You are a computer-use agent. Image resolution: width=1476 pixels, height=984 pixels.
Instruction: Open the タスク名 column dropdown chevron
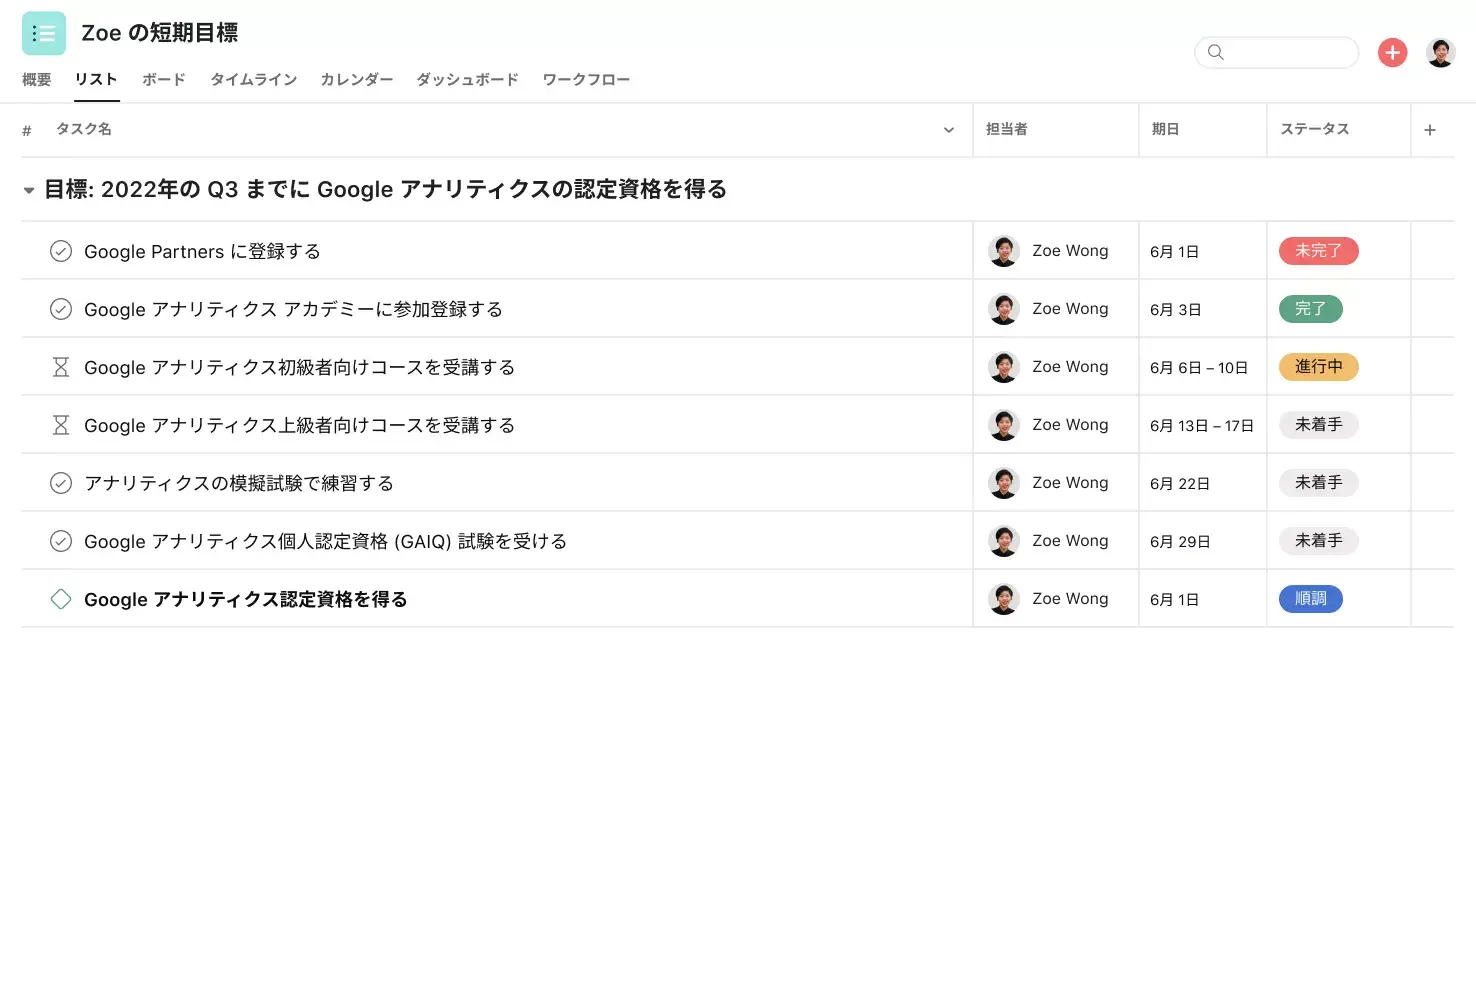tap(949, 130)
